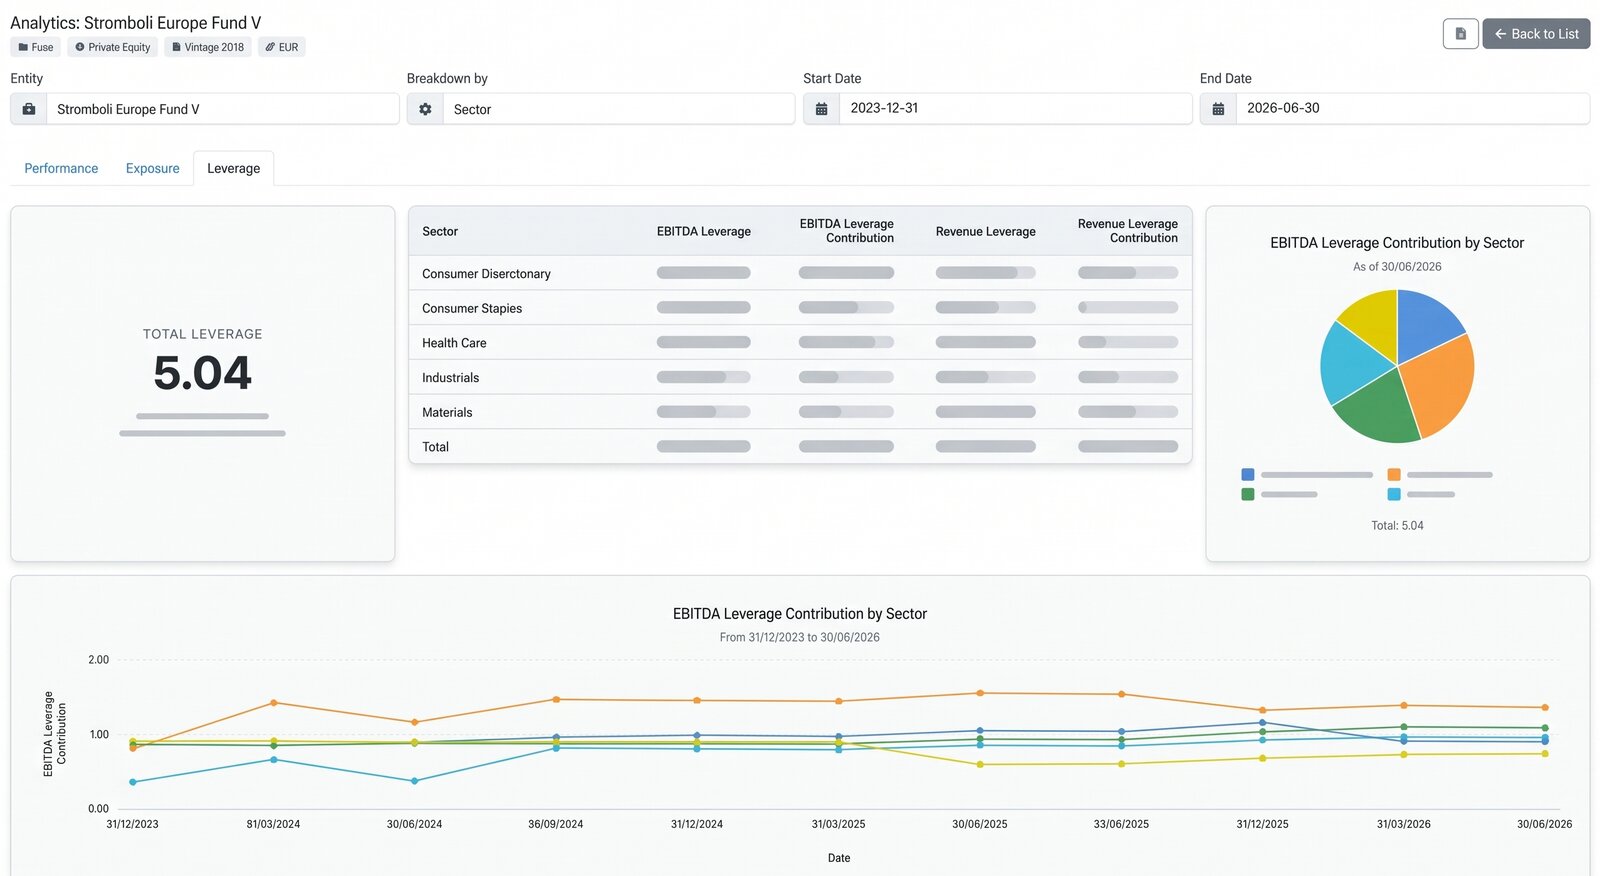The width and height of the screenshot is (1600, 876).
Task: Click the briefcase icon beside Entity field
Action: point(29,109)
